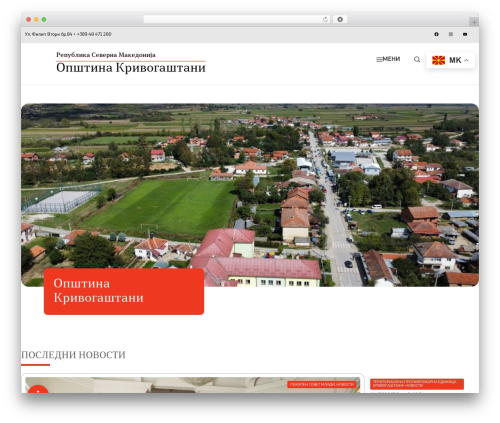500x423 pixels.
Task: Click the Општина Кривогаштани site logo
Action: pyautogui.click(x=131, y=68)
